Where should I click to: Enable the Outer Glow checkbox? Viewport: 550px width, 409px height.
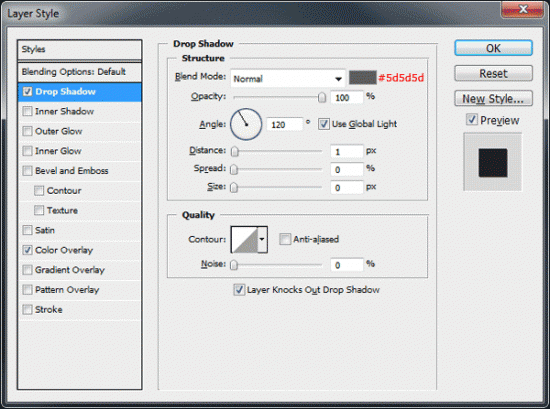pyautogui.click(x=27, y=131)
